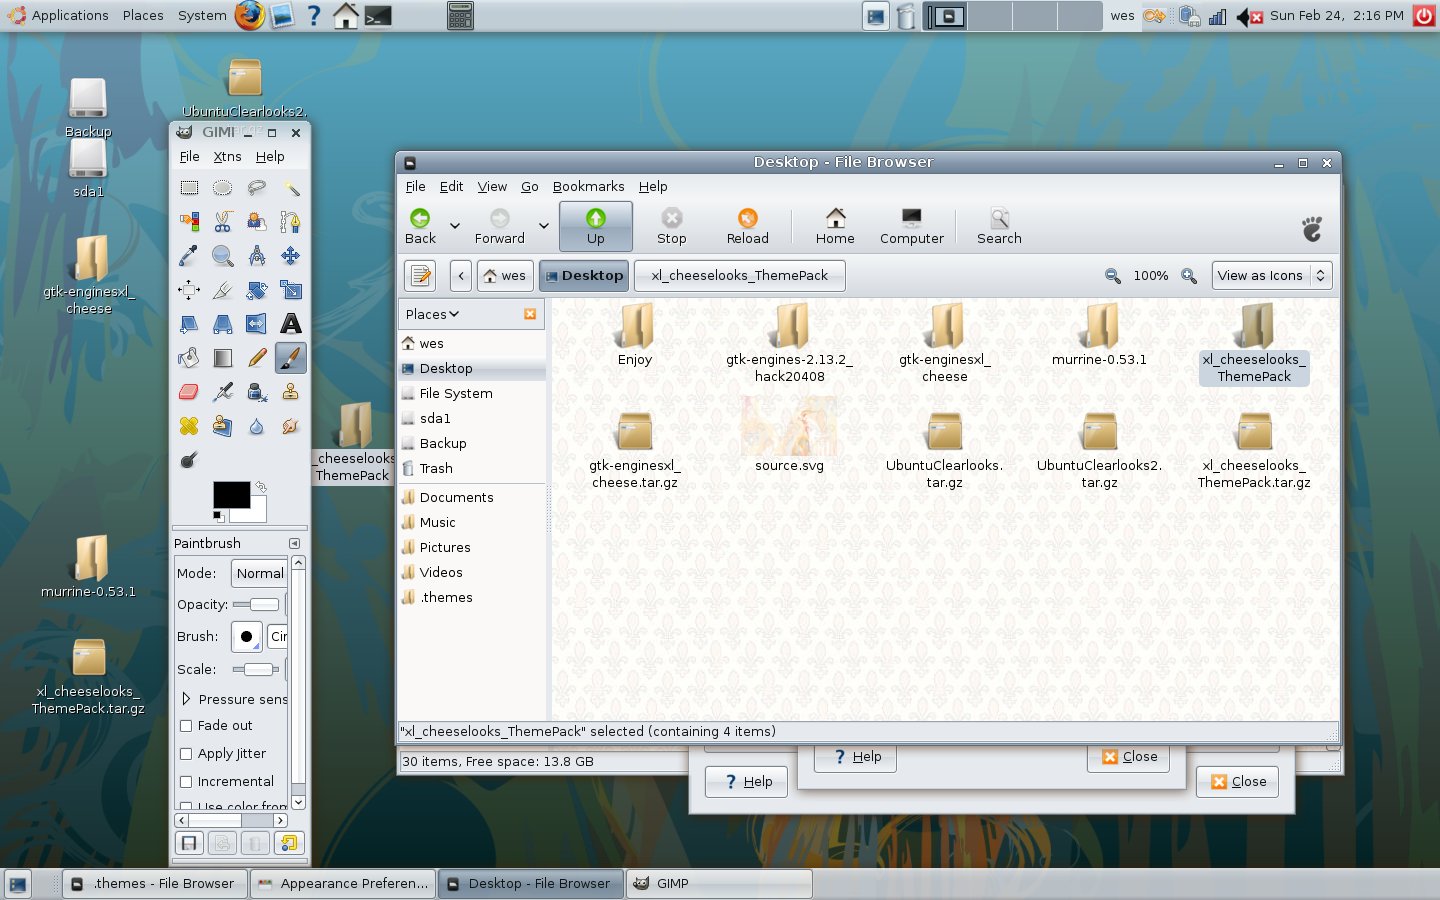Screen dimensions: 1440x900
Task: Choose the Text tool letter A
Action: coord(291,324)
